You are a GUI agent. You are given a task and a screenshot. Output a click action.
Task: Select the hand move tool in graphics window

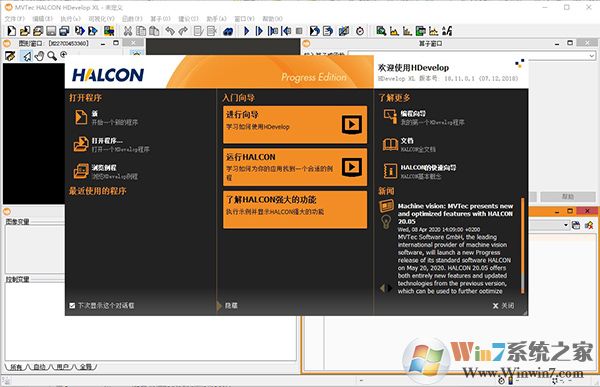(39, 56)
